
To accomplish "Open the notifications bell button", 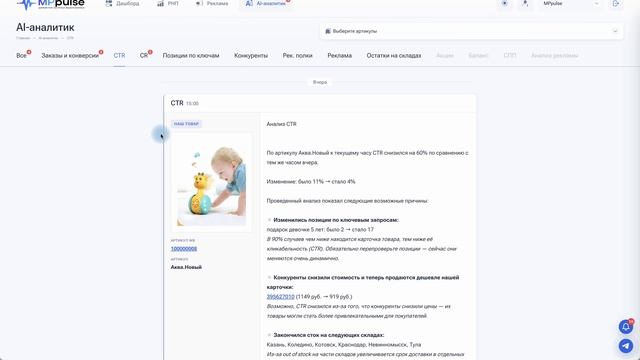I will click(x=626, y=327).
